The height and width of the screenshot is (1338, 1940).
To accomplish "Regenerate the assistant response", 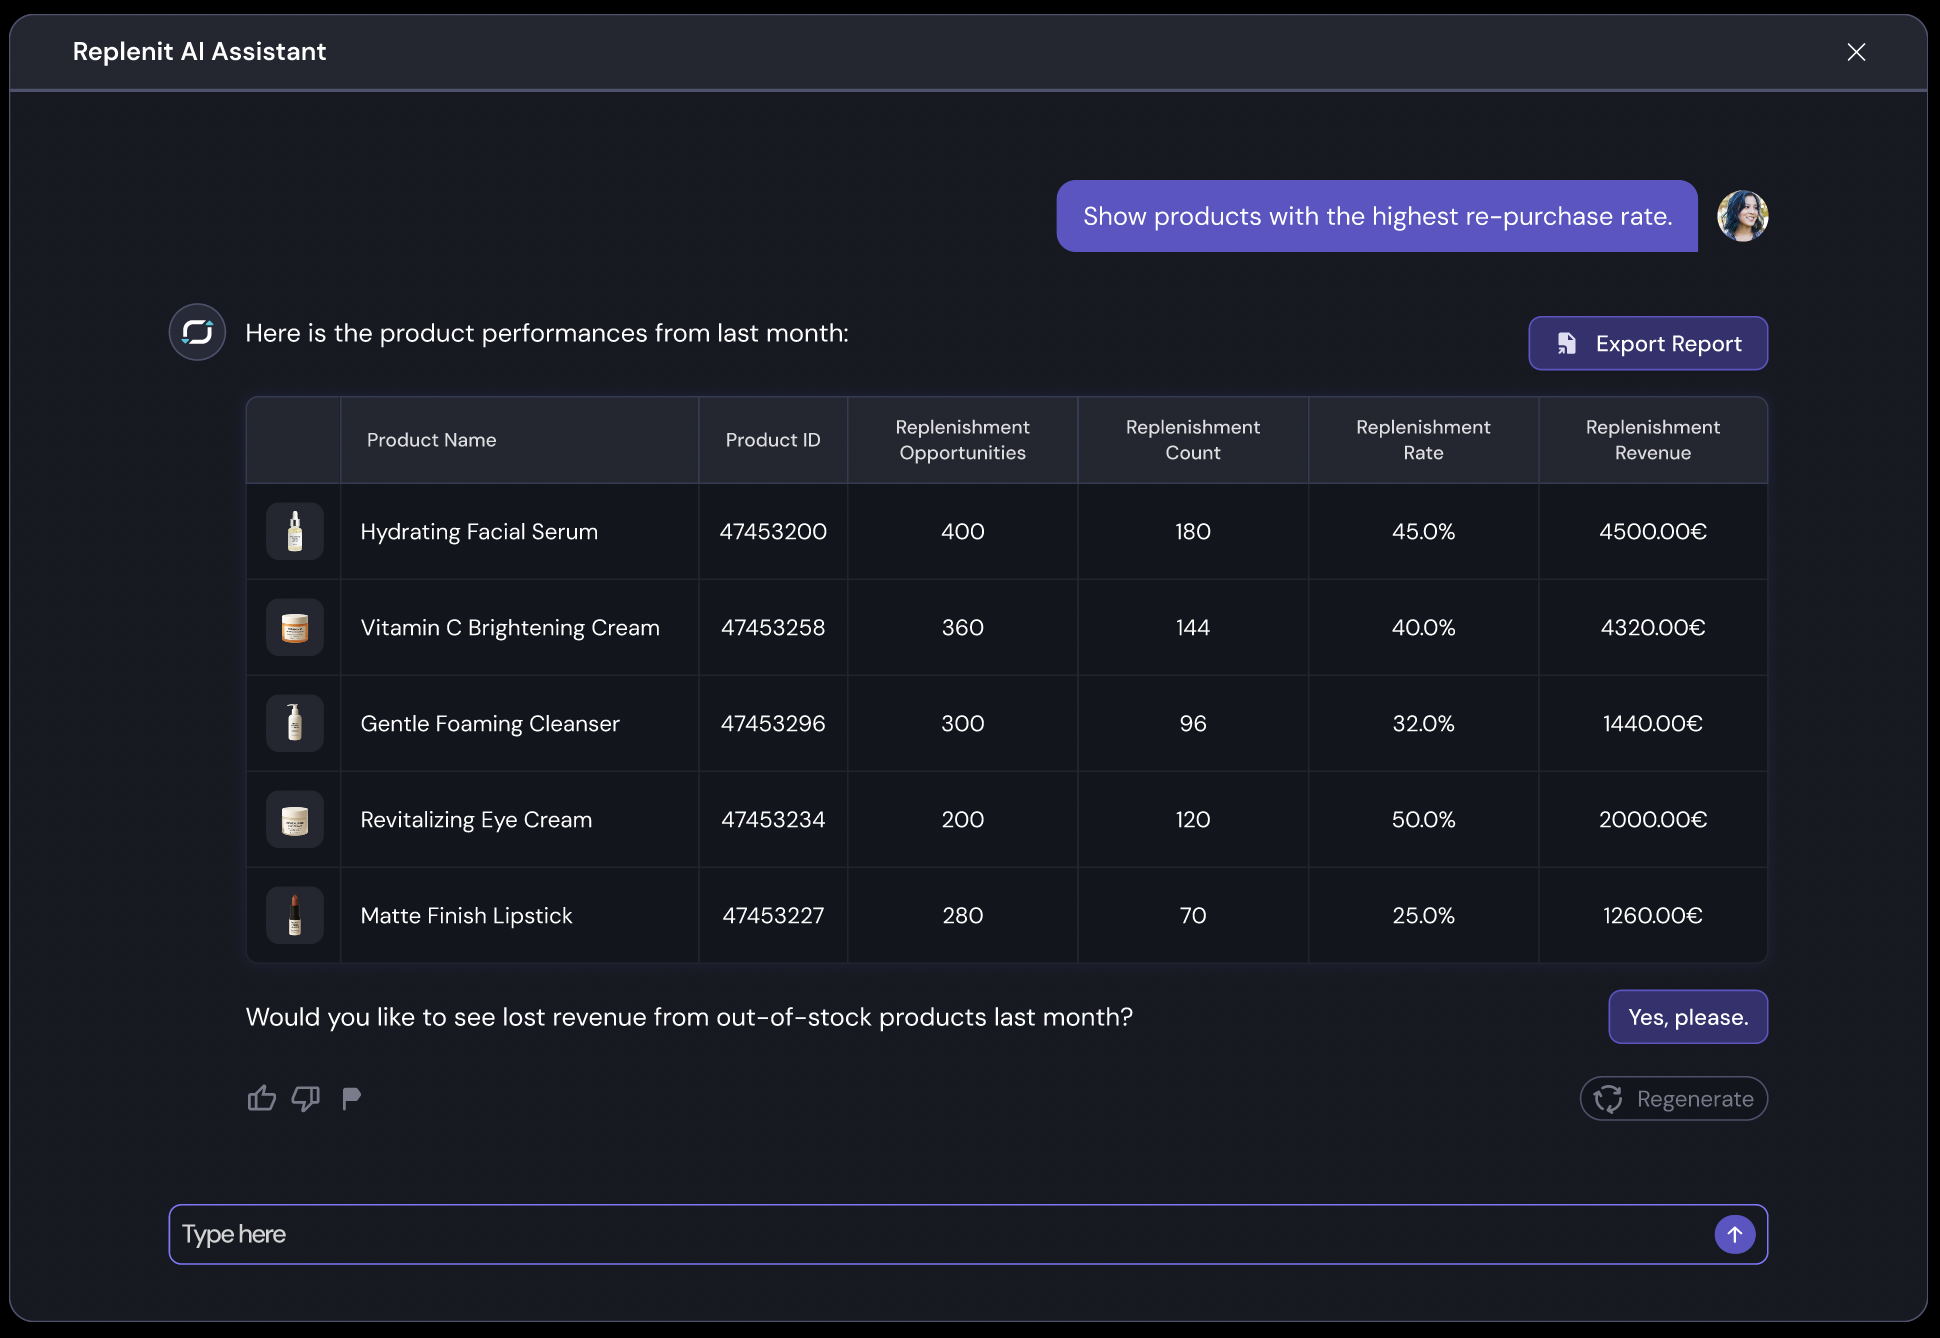I will (x=1673, y=1099).
